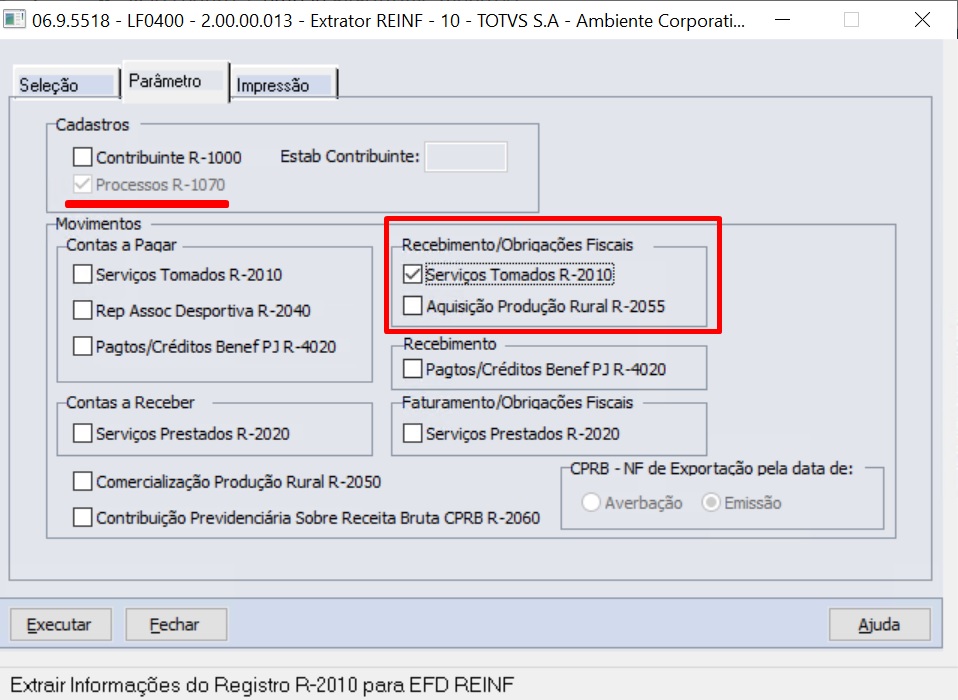Screen dimensions: 958x700
Task: Toggle the Processos R-1070 checkbox
Action: 82,184
